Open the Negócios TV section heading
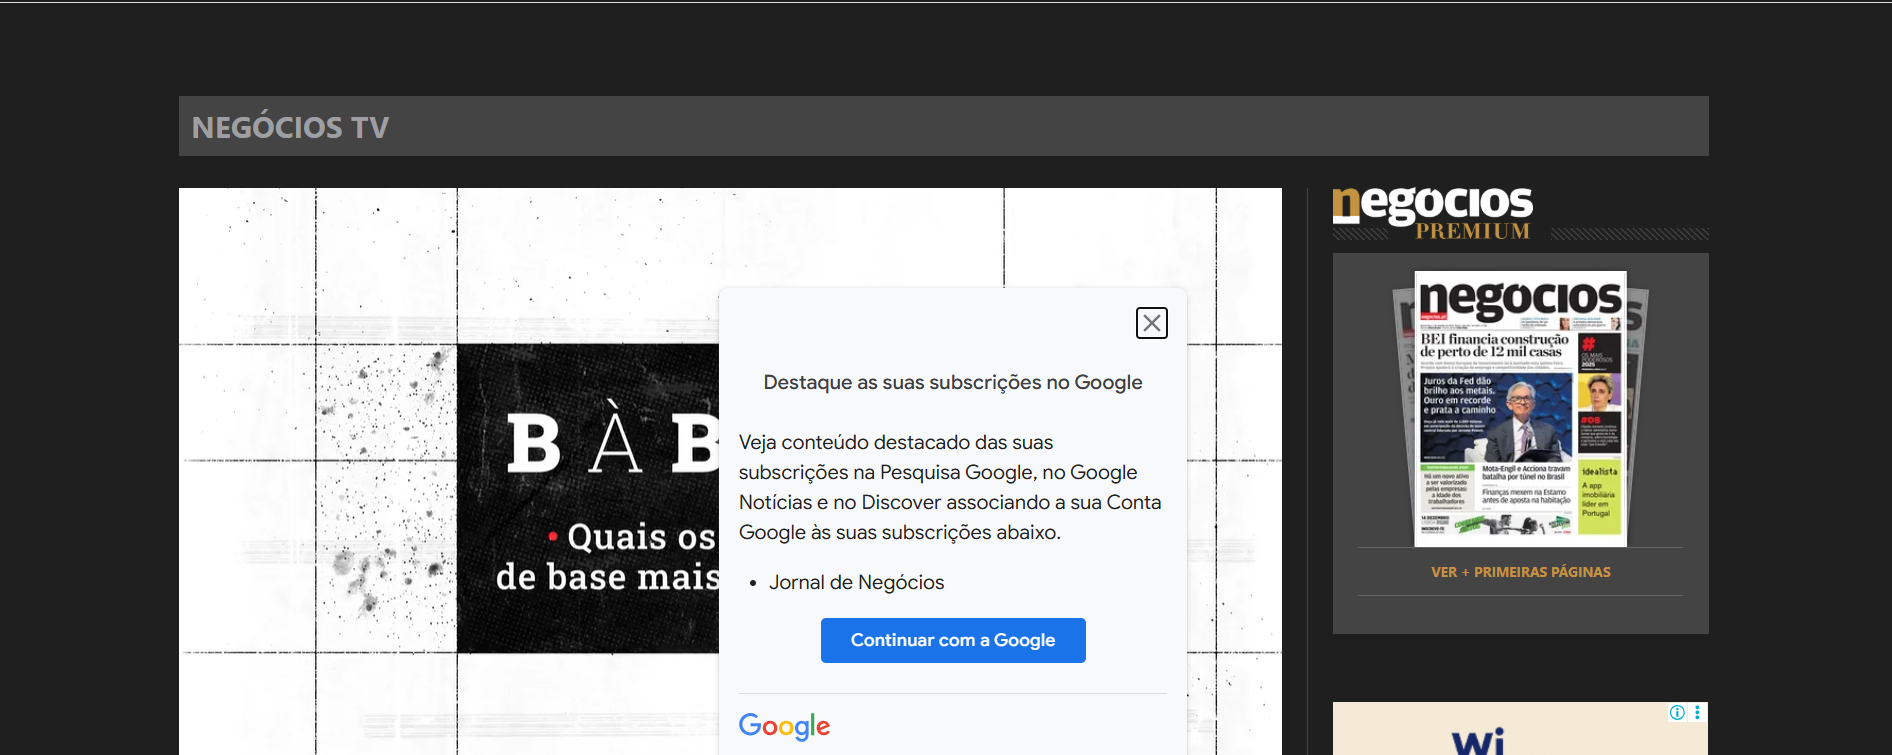 (290, 127)
